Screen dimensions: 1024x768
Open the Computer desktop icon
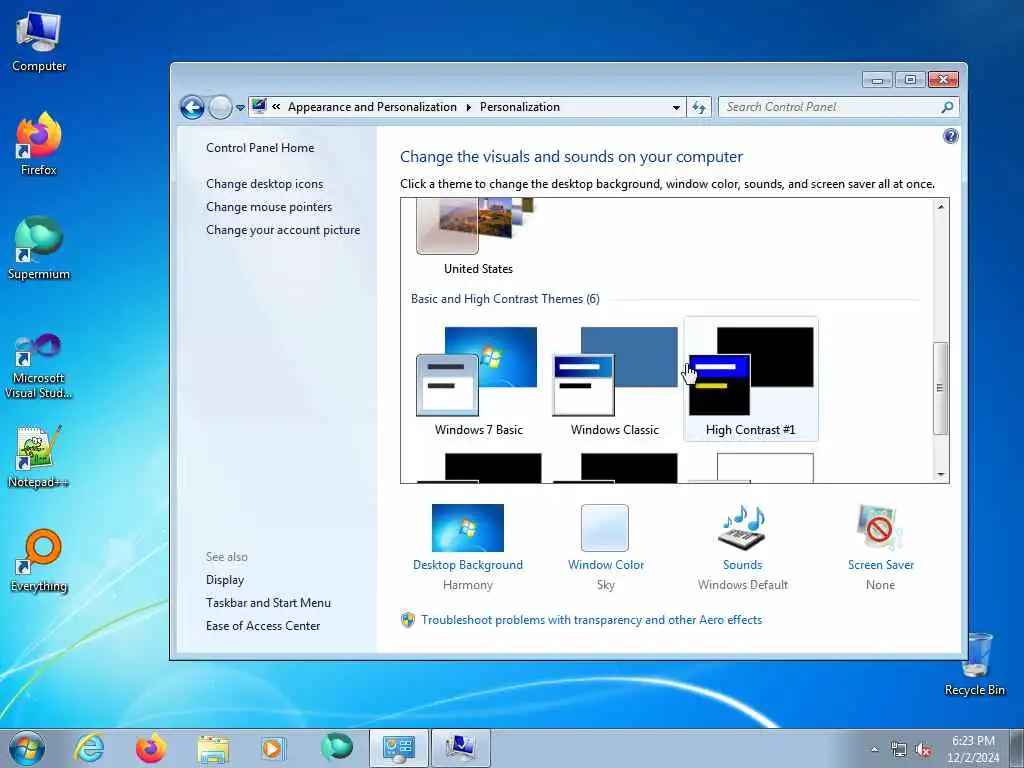pos(39,42)
